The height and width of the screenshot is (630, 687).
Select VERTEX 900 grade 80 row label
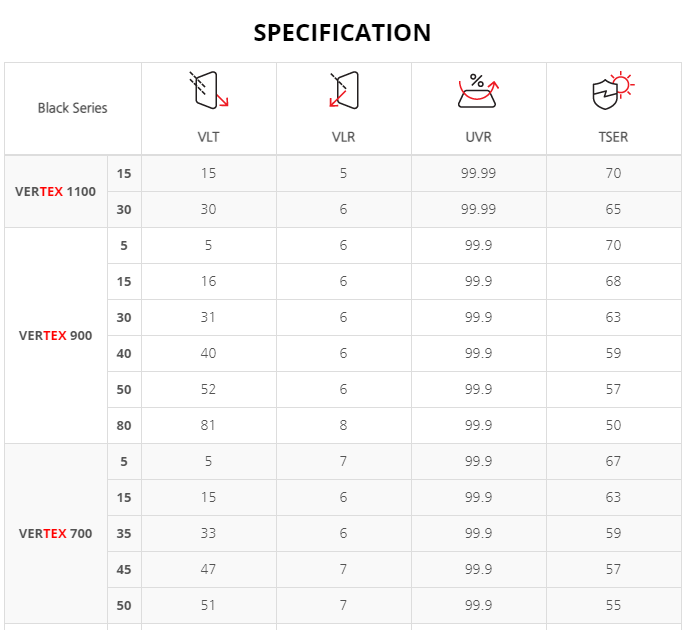[124, 425]
